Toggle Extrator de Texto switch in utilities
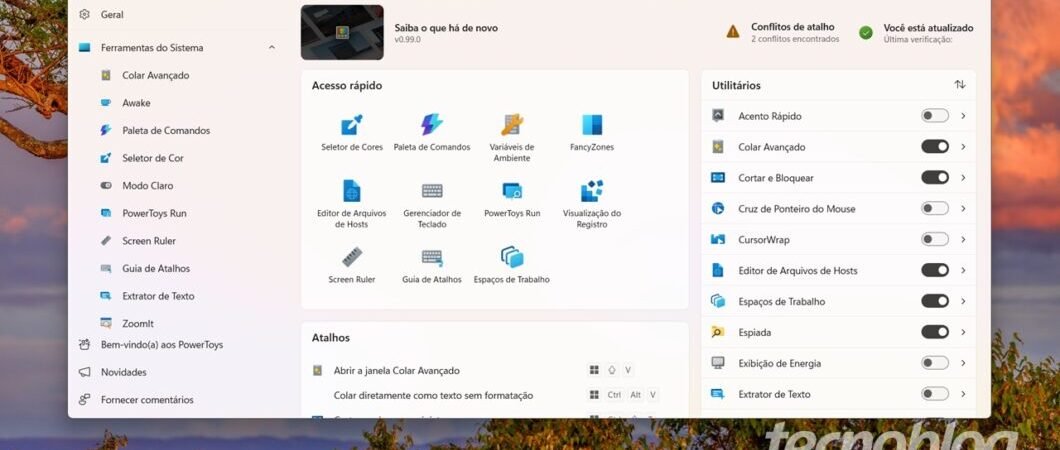1060x450 pixels. coord(935,394)
